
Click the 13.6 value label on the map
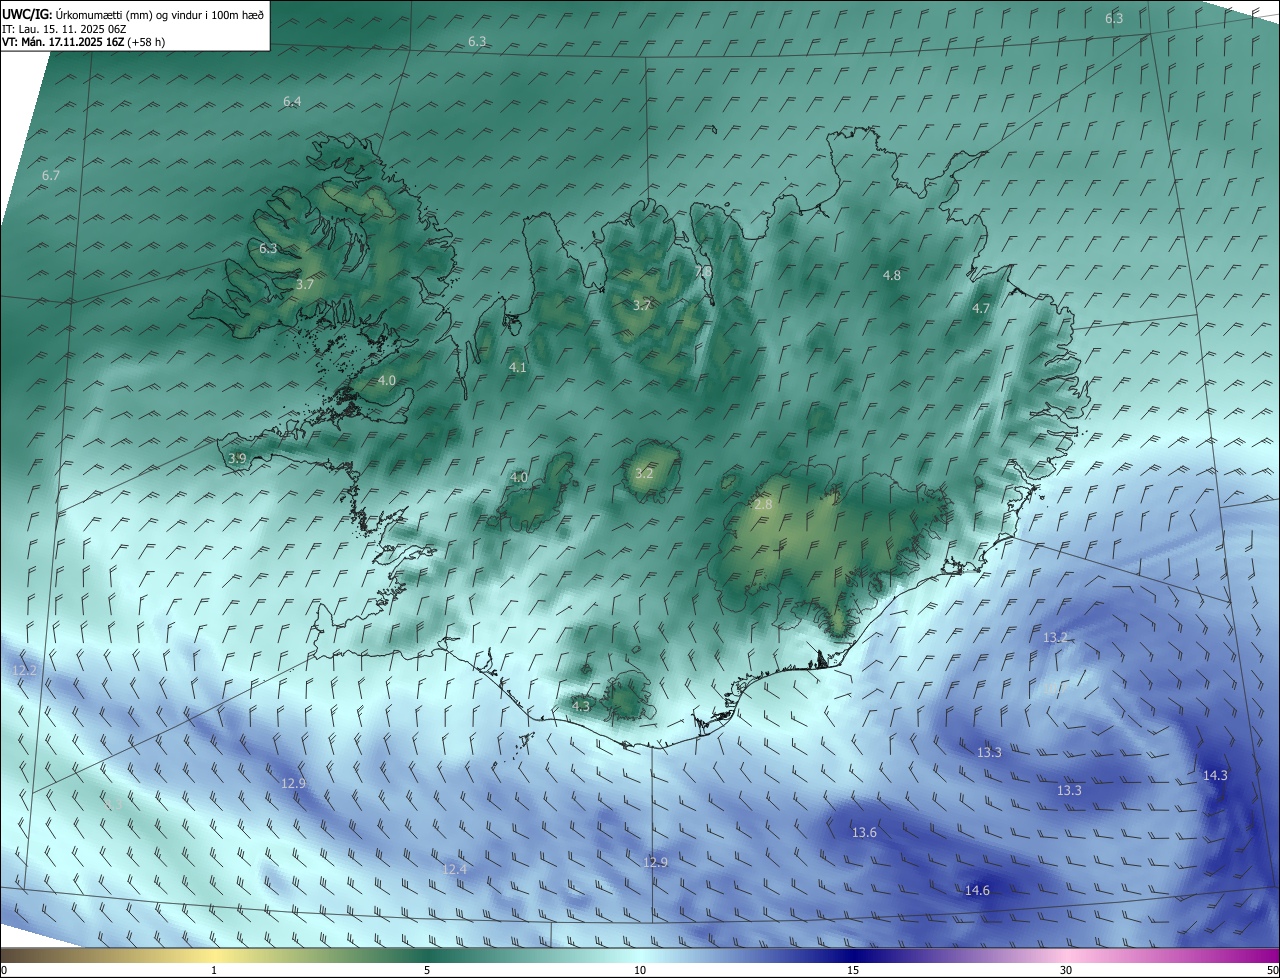[x=864, y=832]
